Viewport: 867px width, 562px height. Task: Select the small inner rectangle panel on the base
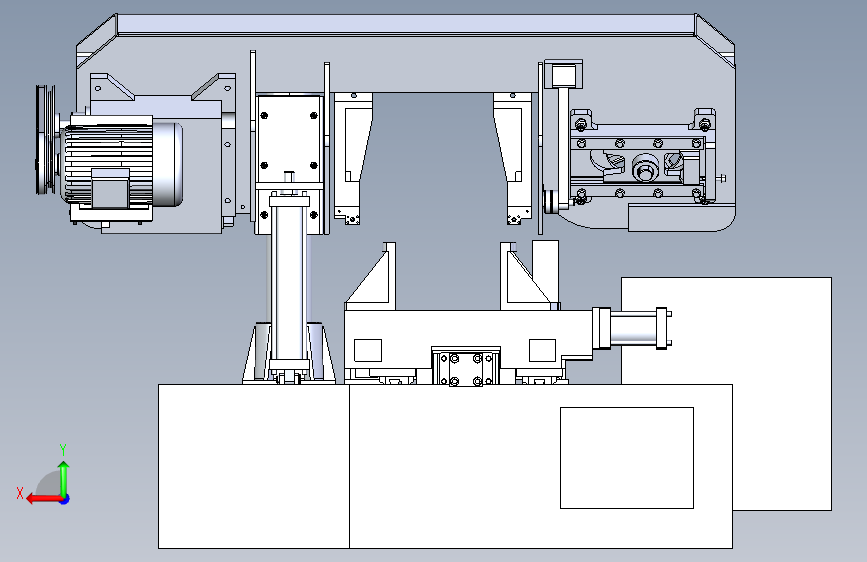pos(627,458)
